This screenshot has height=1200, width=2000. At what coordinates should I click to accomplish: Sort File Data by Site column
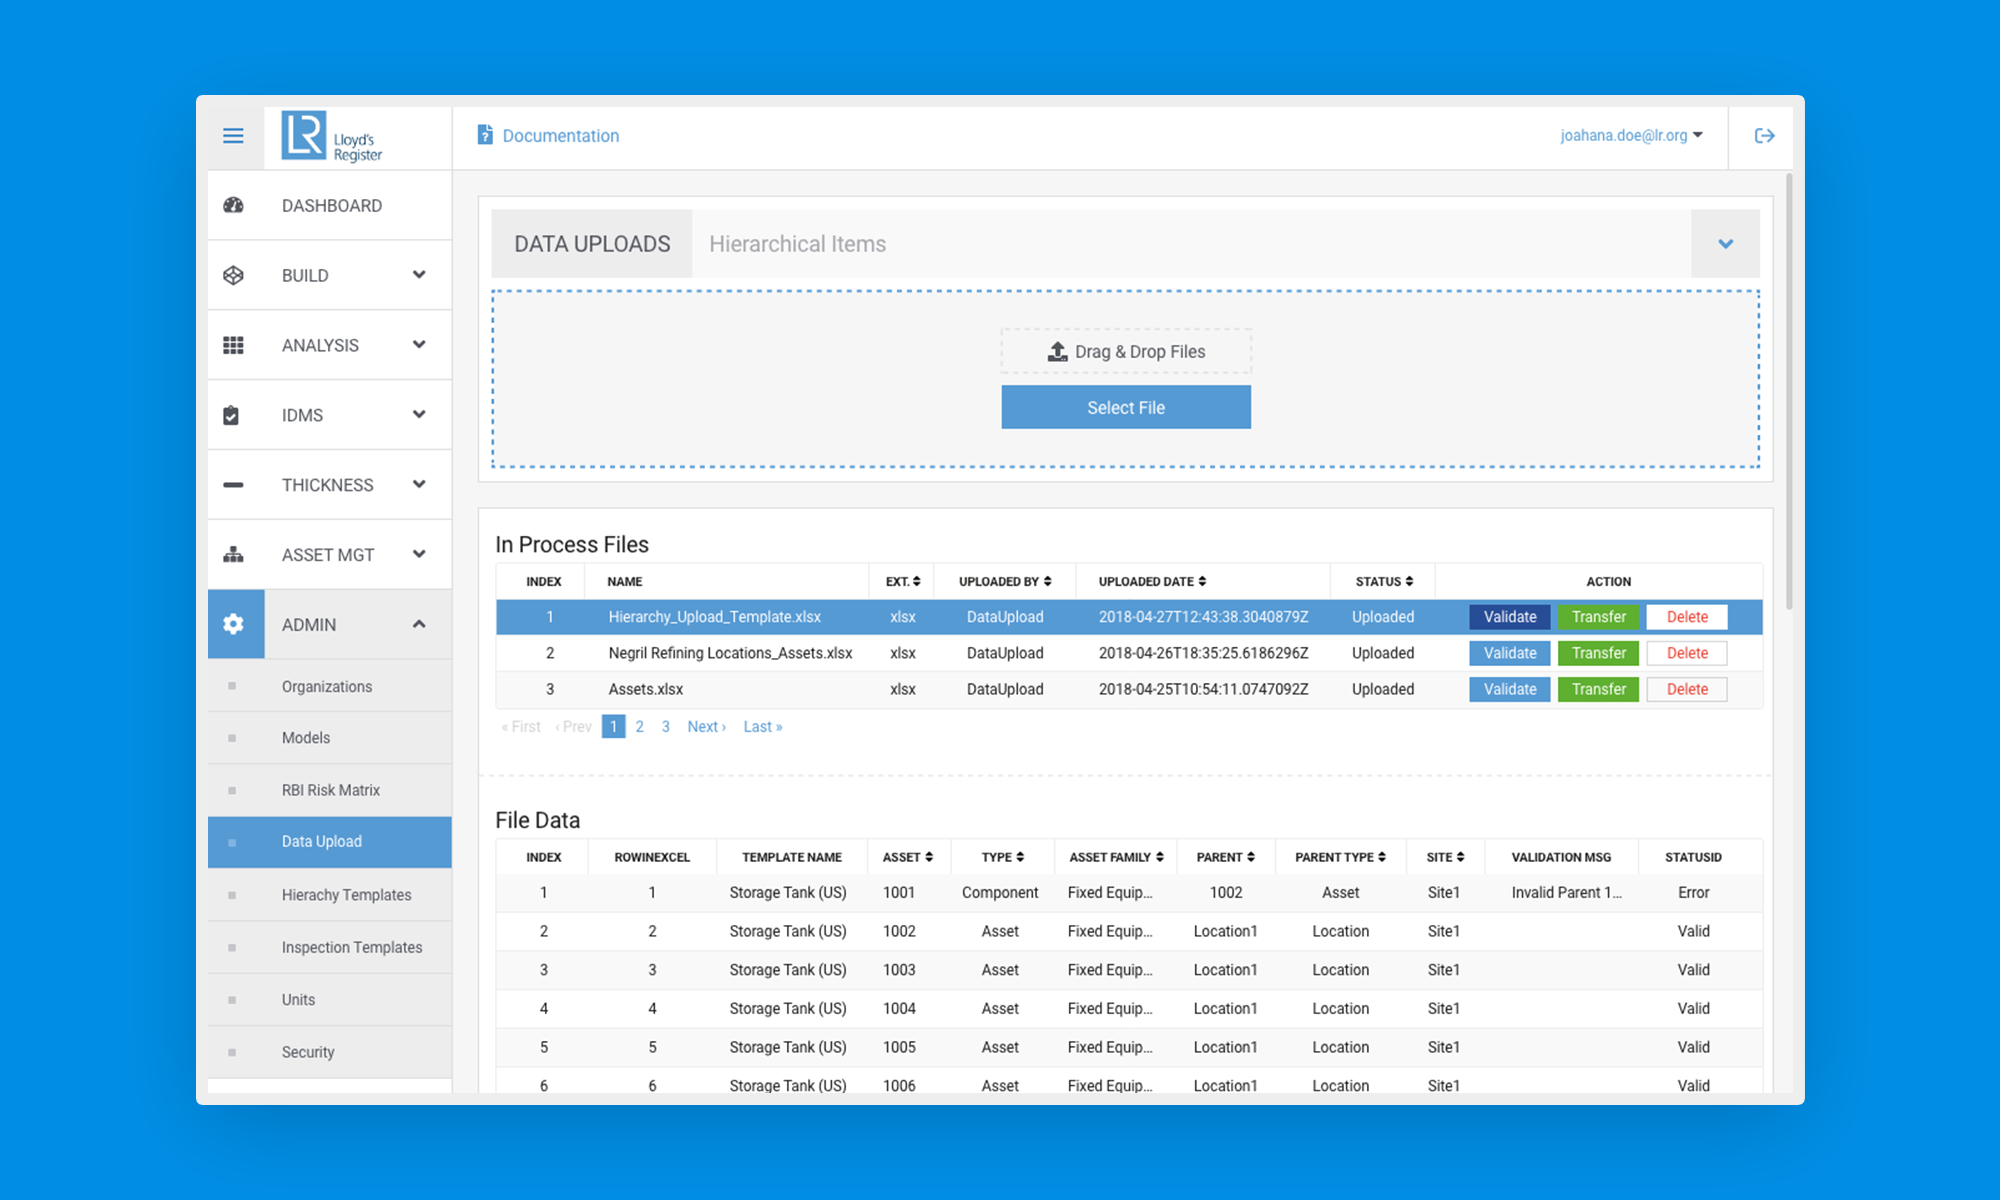[1460, 857]
